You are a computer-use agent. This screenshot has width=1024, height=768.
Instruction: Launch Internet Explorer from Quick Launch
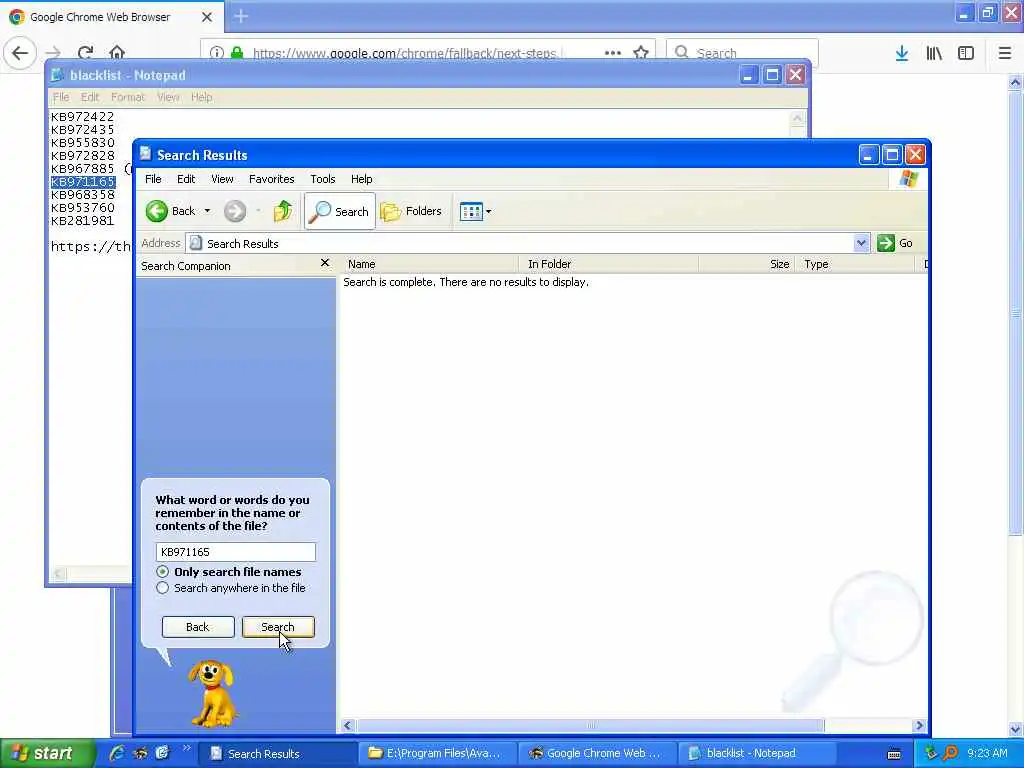[x=118, y=753]
